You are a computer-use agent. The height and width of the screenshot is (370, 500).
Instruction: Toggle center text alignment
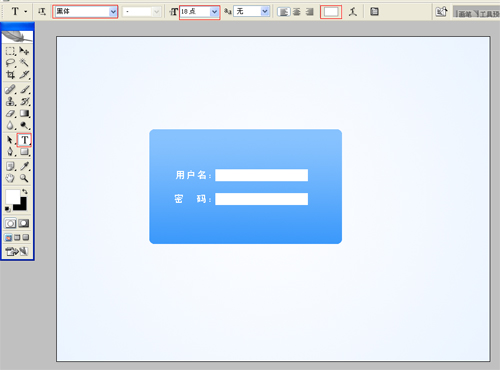[x=297, y=12]
